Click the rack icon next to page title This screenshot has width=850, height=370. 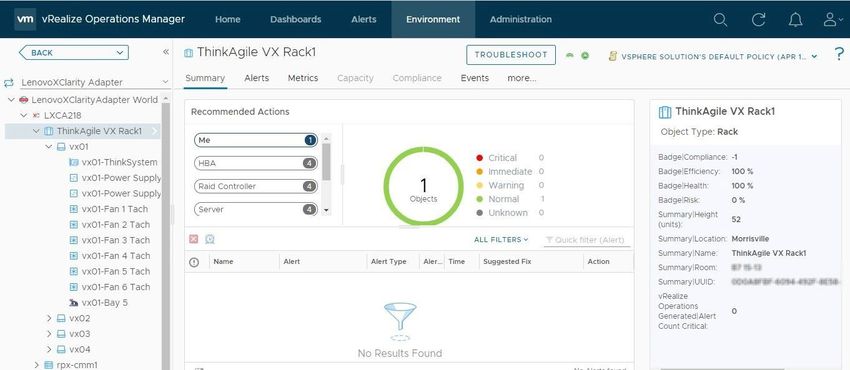[188, 53]
